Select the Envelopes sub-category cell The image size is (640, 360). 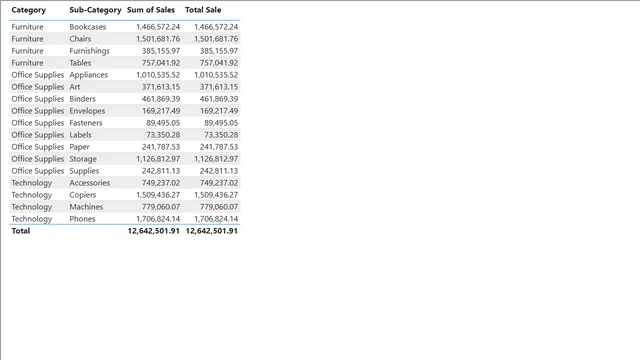click(x=87, y=111)
